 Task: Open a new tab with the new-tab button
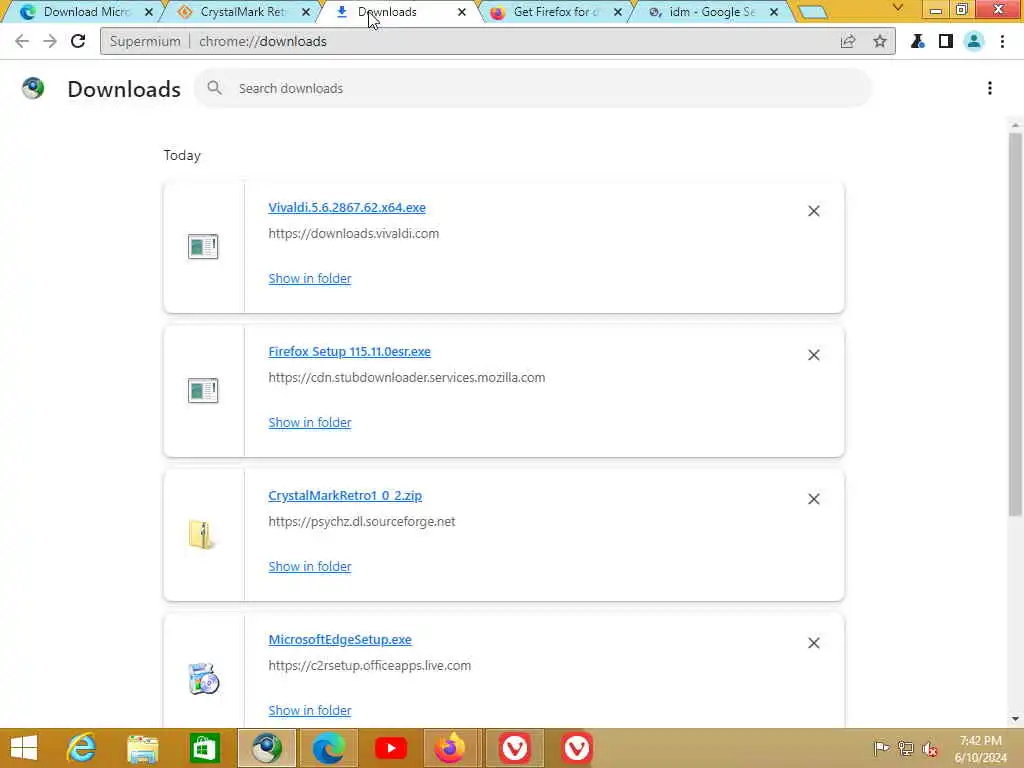coord(813,12)
